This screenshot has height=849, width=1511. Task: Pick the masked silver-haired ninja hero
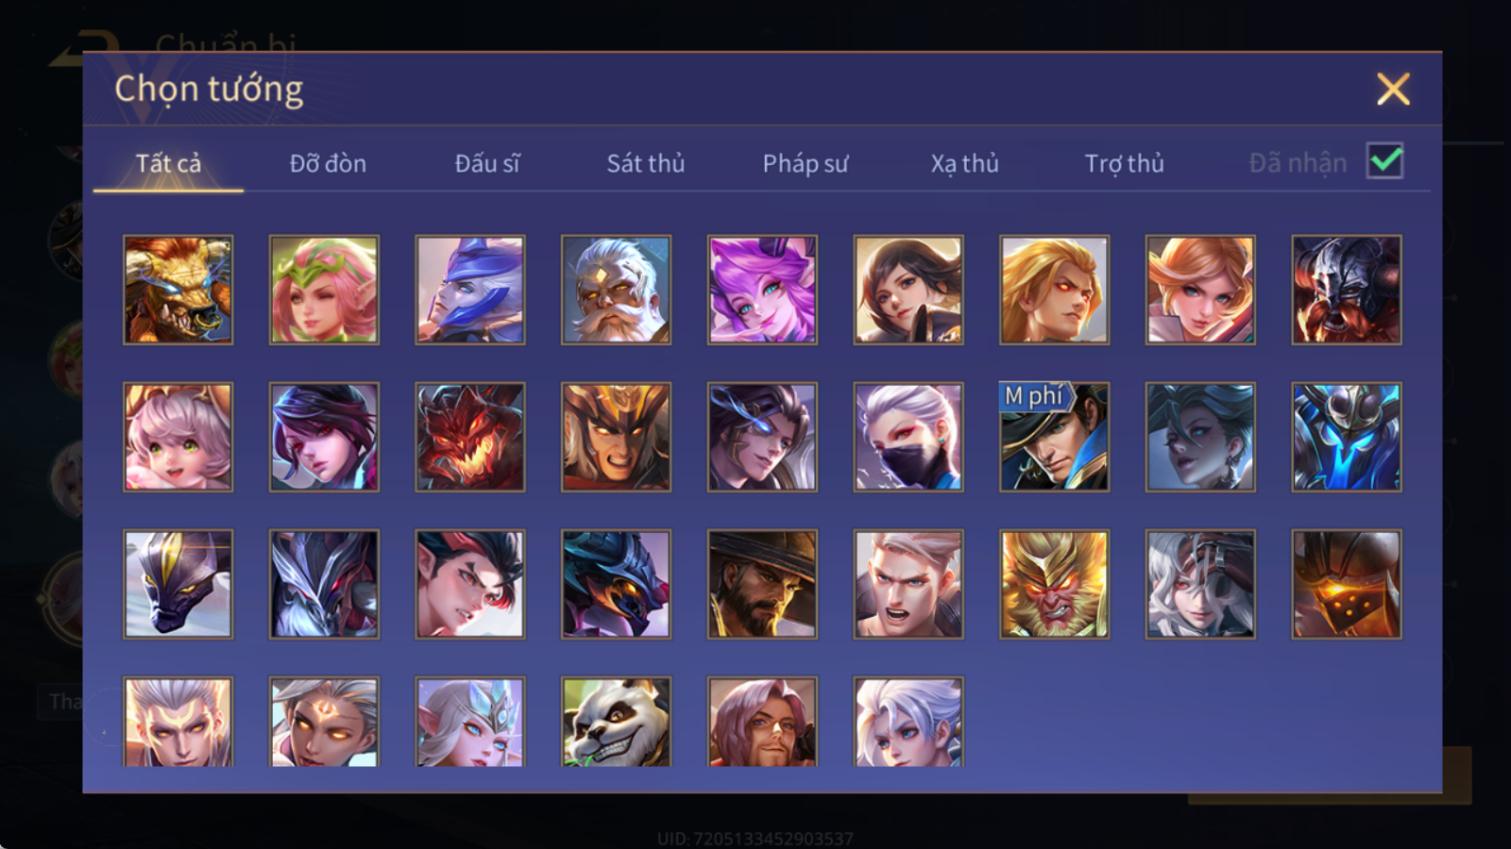pyautogui.click(x=908, y=437)
